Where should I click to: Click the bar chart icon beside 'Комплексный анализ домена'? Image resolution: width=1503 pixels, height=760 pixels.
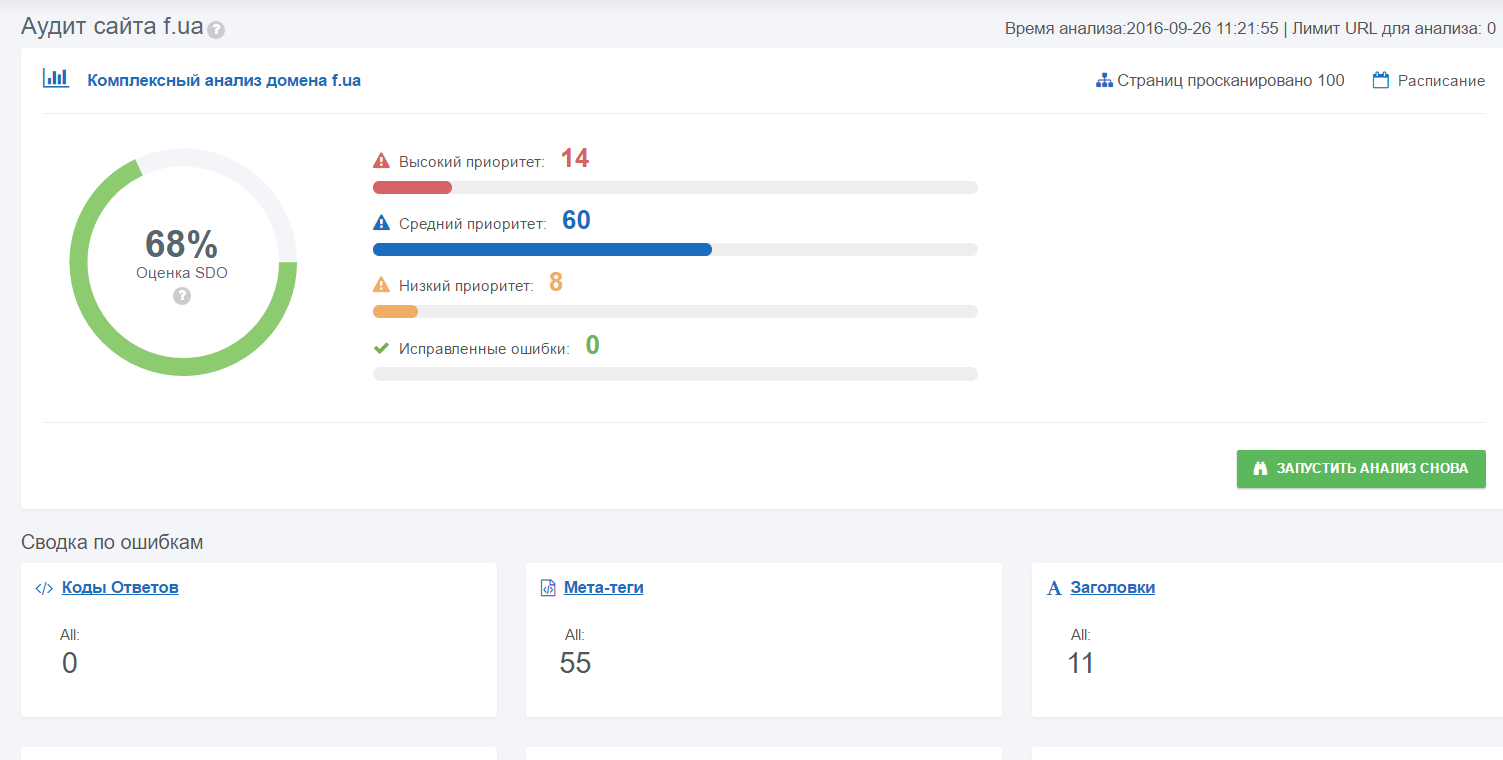coord(55,78)
